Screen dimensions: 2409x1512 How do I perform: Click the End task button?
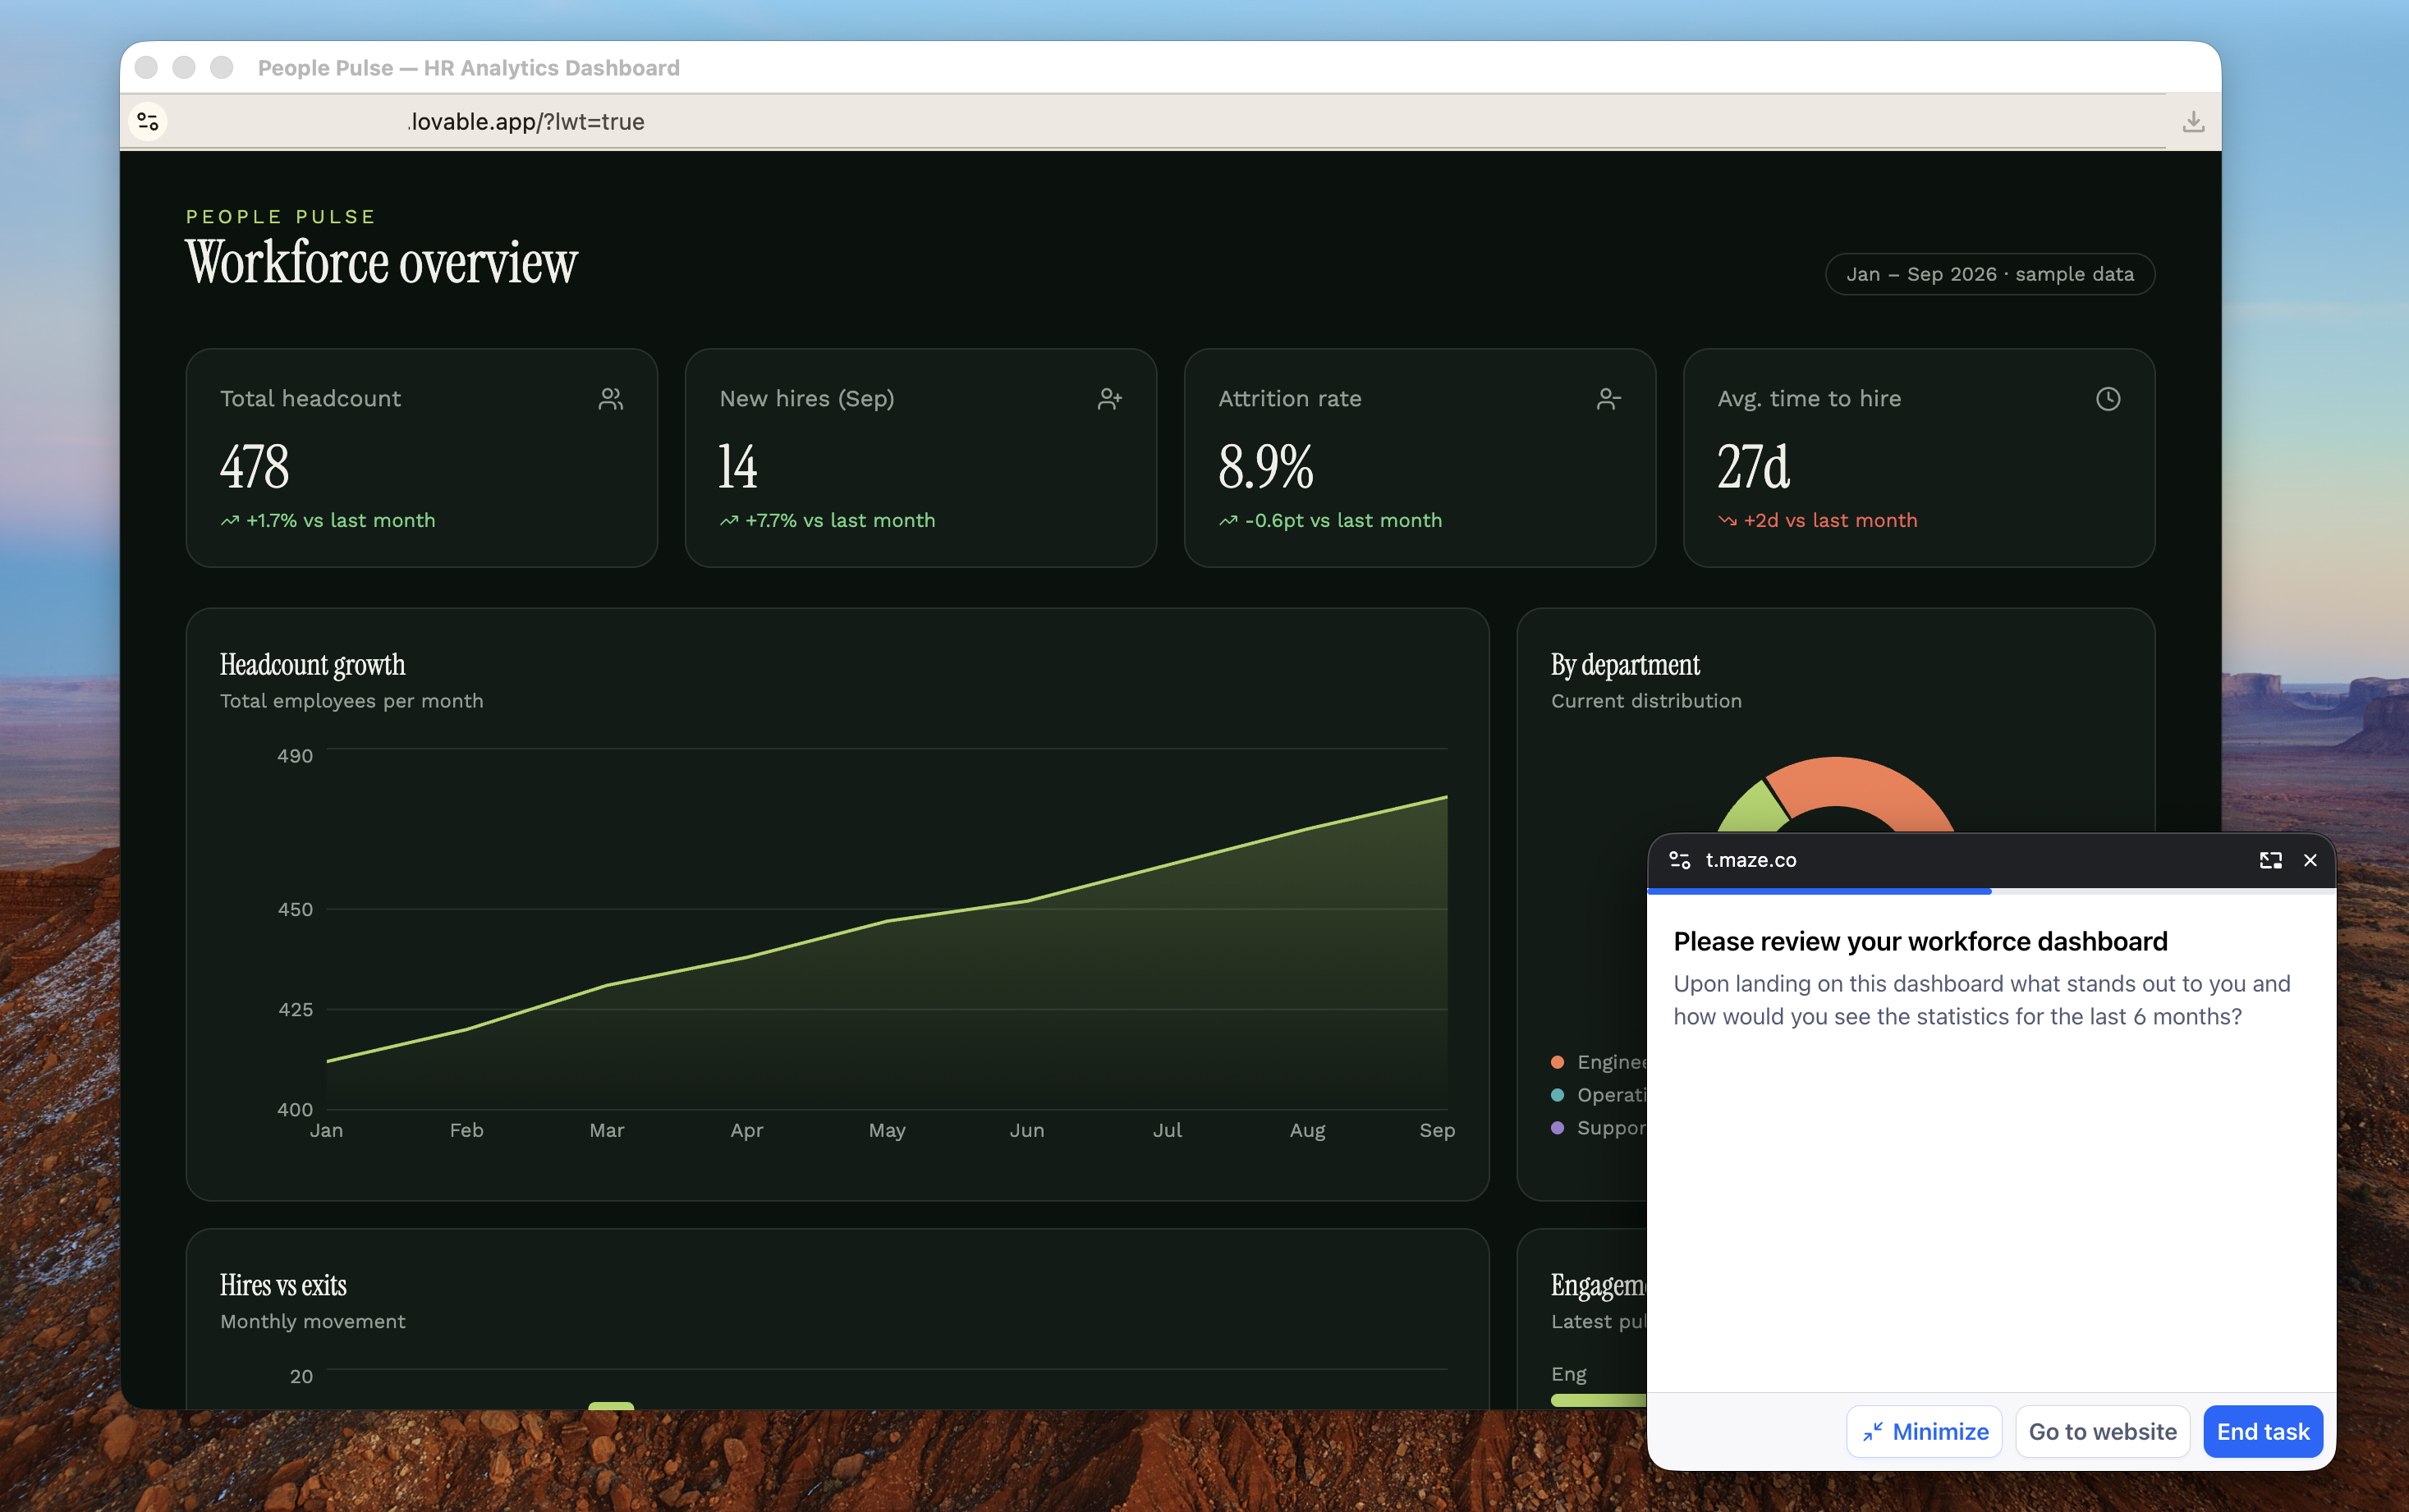[x=2262, y=1431]
